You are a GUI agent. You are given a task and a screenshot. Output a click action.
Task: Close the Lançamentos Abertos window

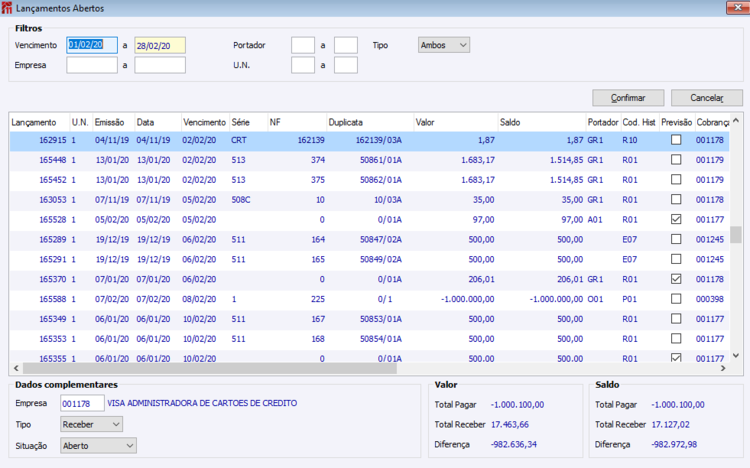(x=740, y=8)
